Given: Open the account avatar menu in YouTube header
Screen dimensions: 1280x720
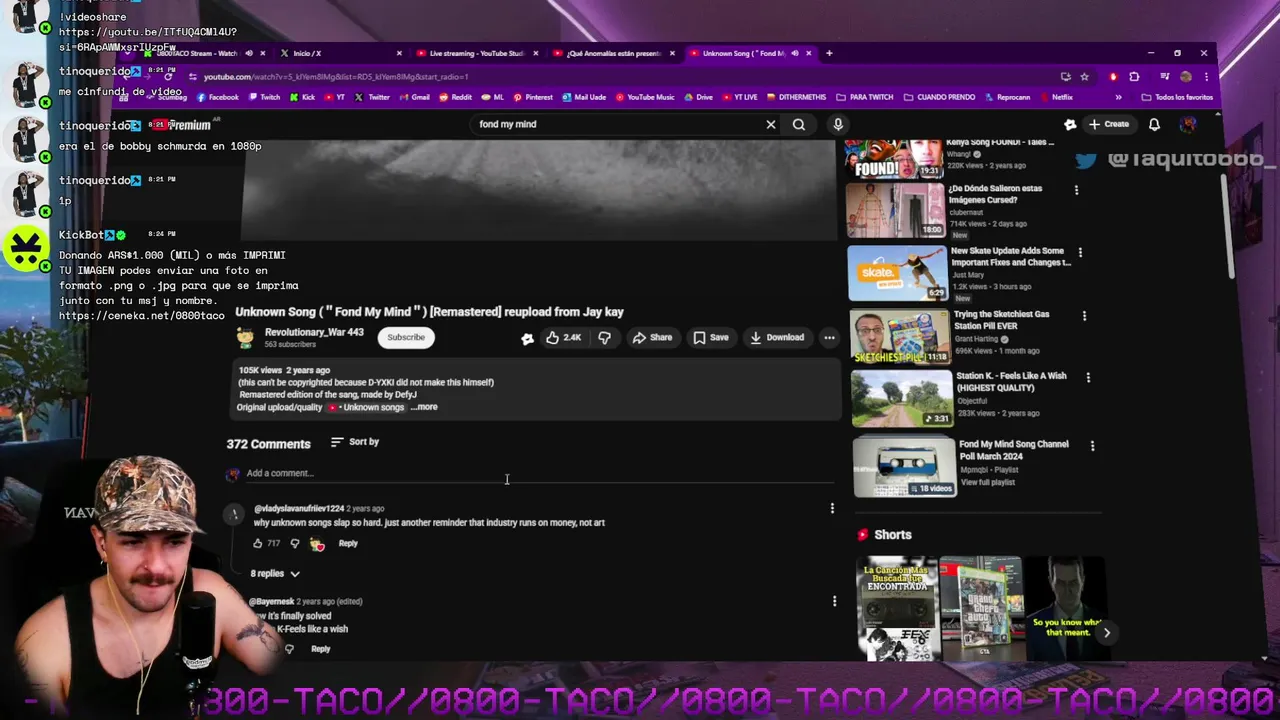Looking at the screenshot, I should [x=1188, y=124].
